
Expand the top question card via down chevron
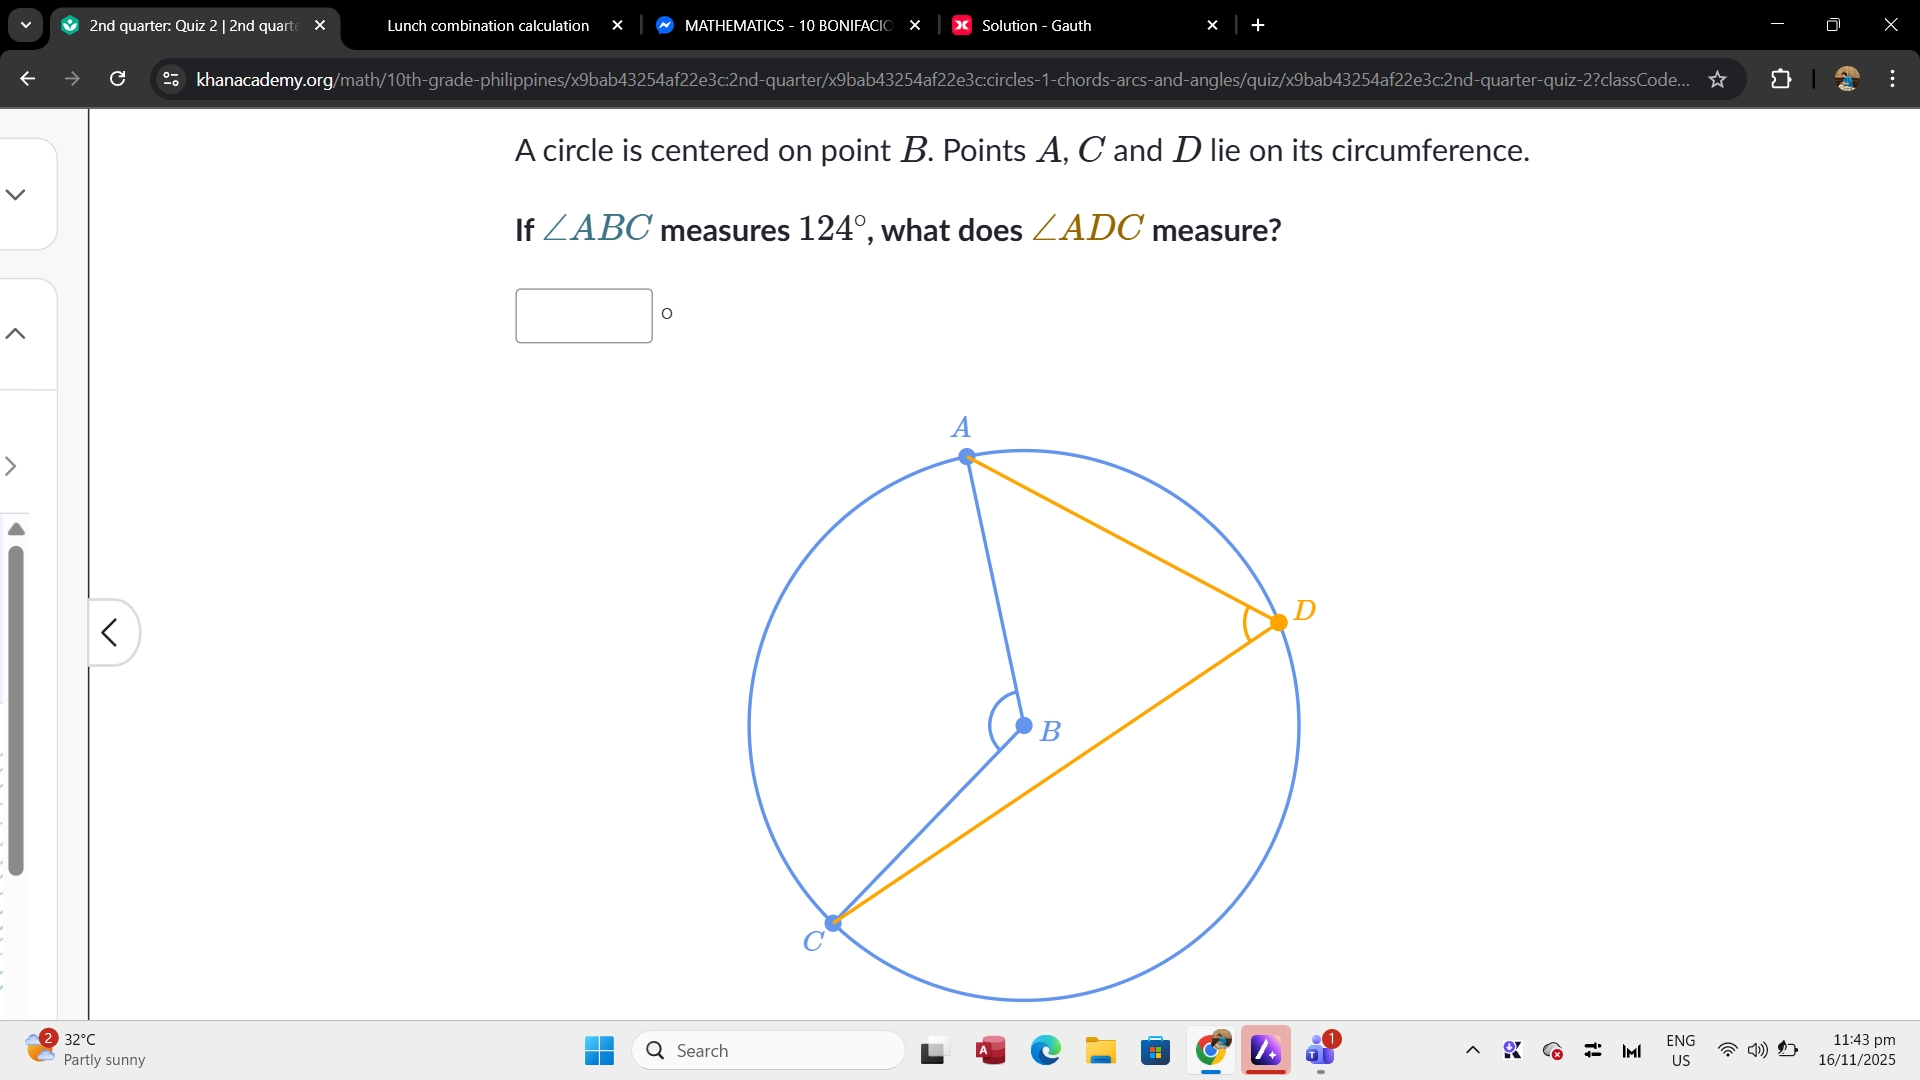pos(15,194)
